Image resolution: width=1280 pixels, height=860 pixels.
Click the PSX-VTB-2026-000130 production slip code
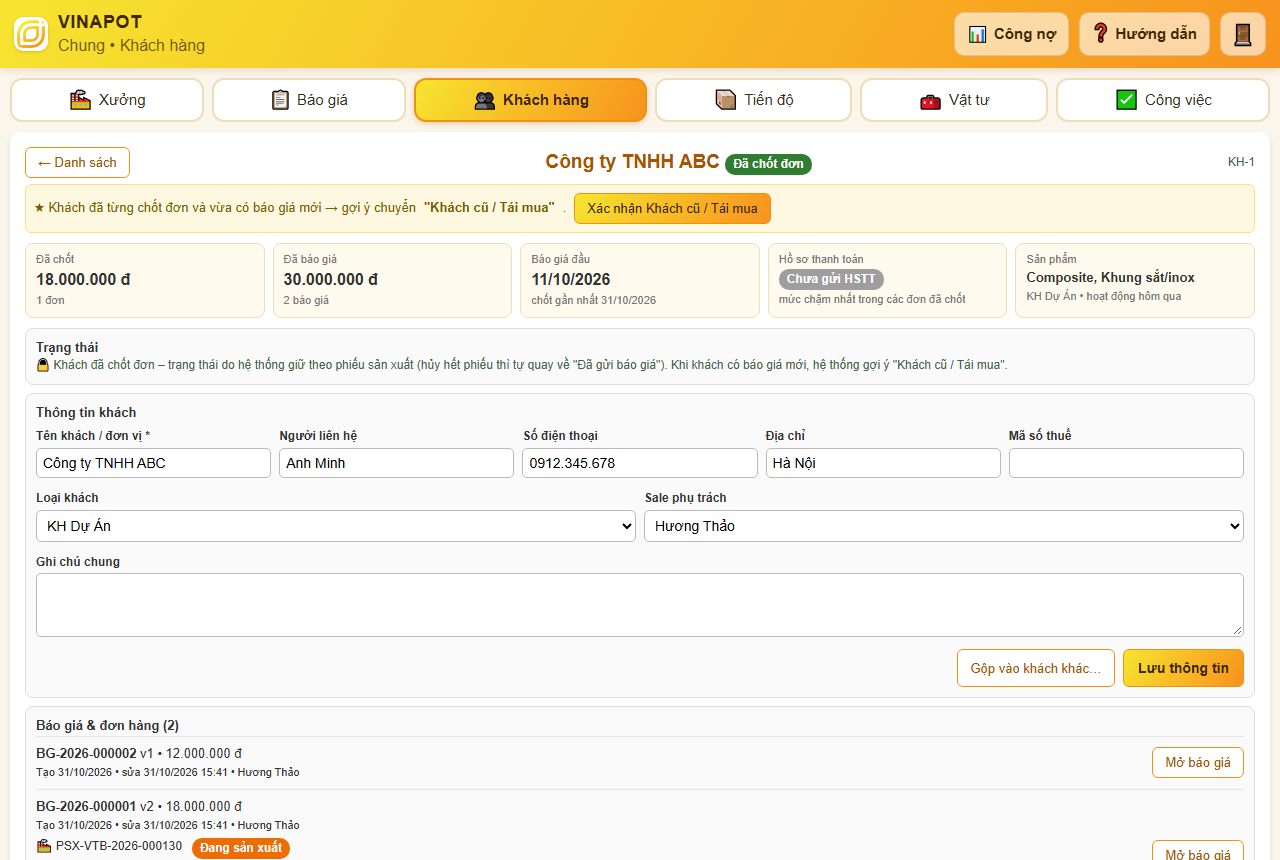[x=119, y=846]
